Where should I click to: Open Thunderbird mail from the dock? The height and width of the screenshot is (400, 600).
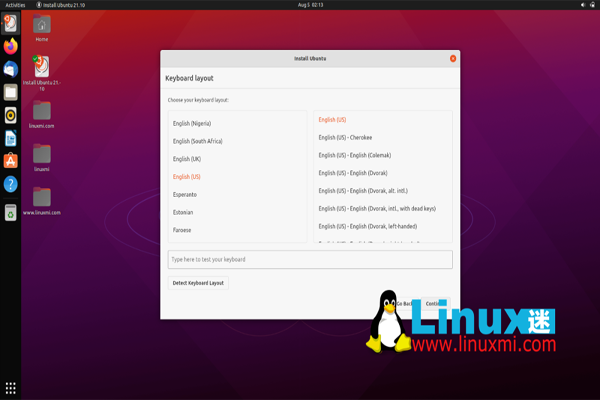pyautogui.click(x=10, y=69)
